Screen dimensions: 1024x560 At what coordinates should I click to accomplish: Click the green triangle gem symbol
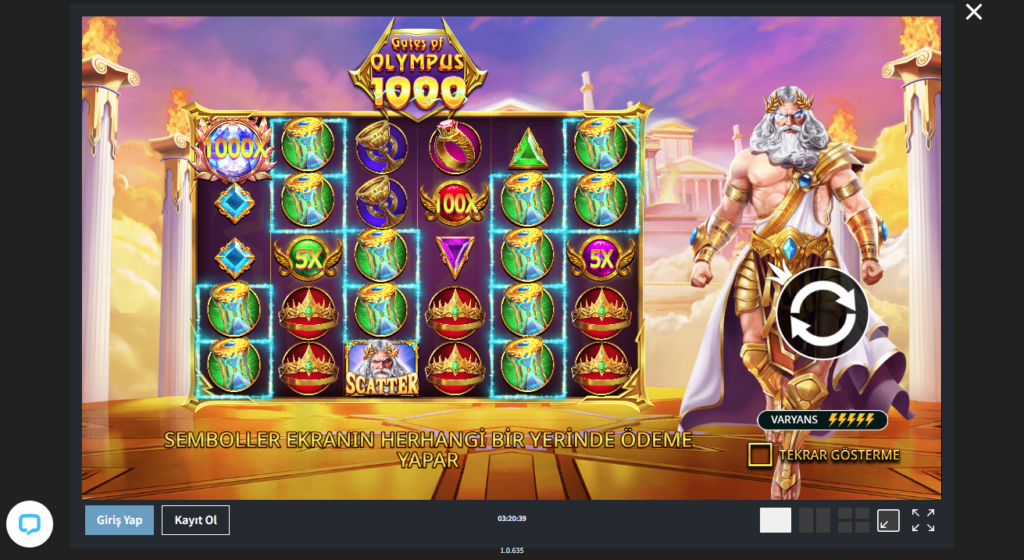(528, 148)
